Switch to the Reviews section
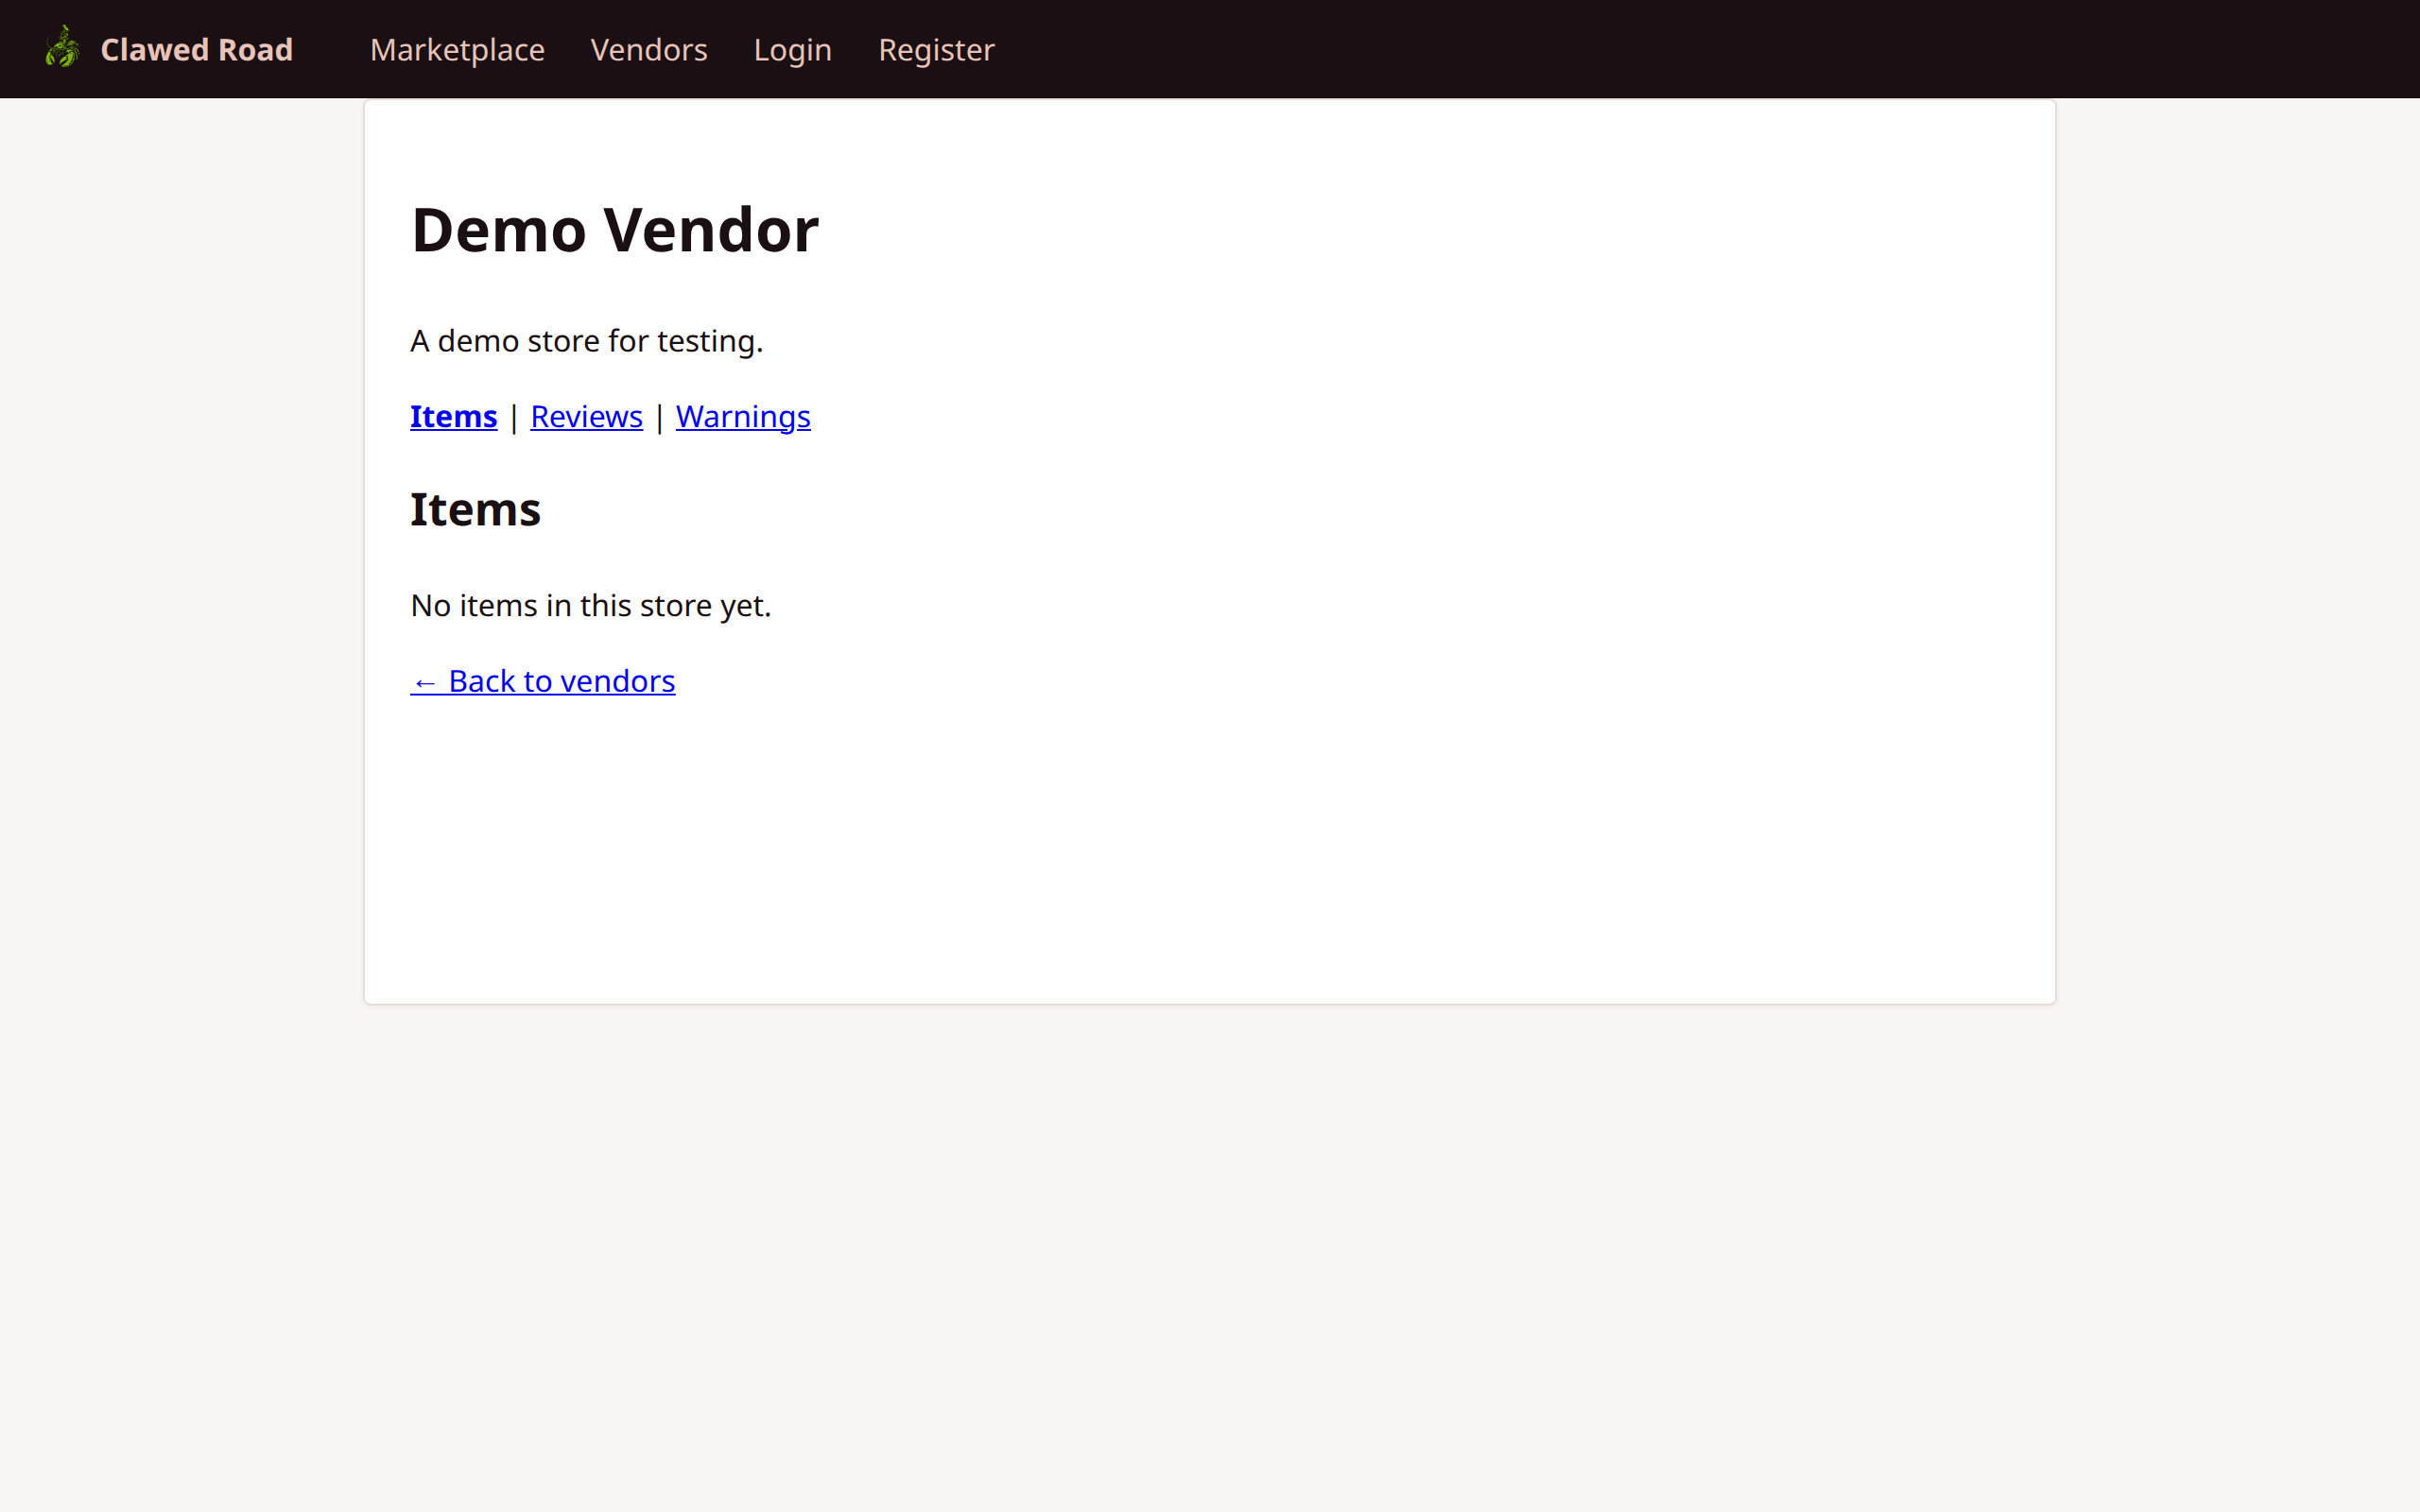This screenshot has height=1512, width=2420. 586,416
